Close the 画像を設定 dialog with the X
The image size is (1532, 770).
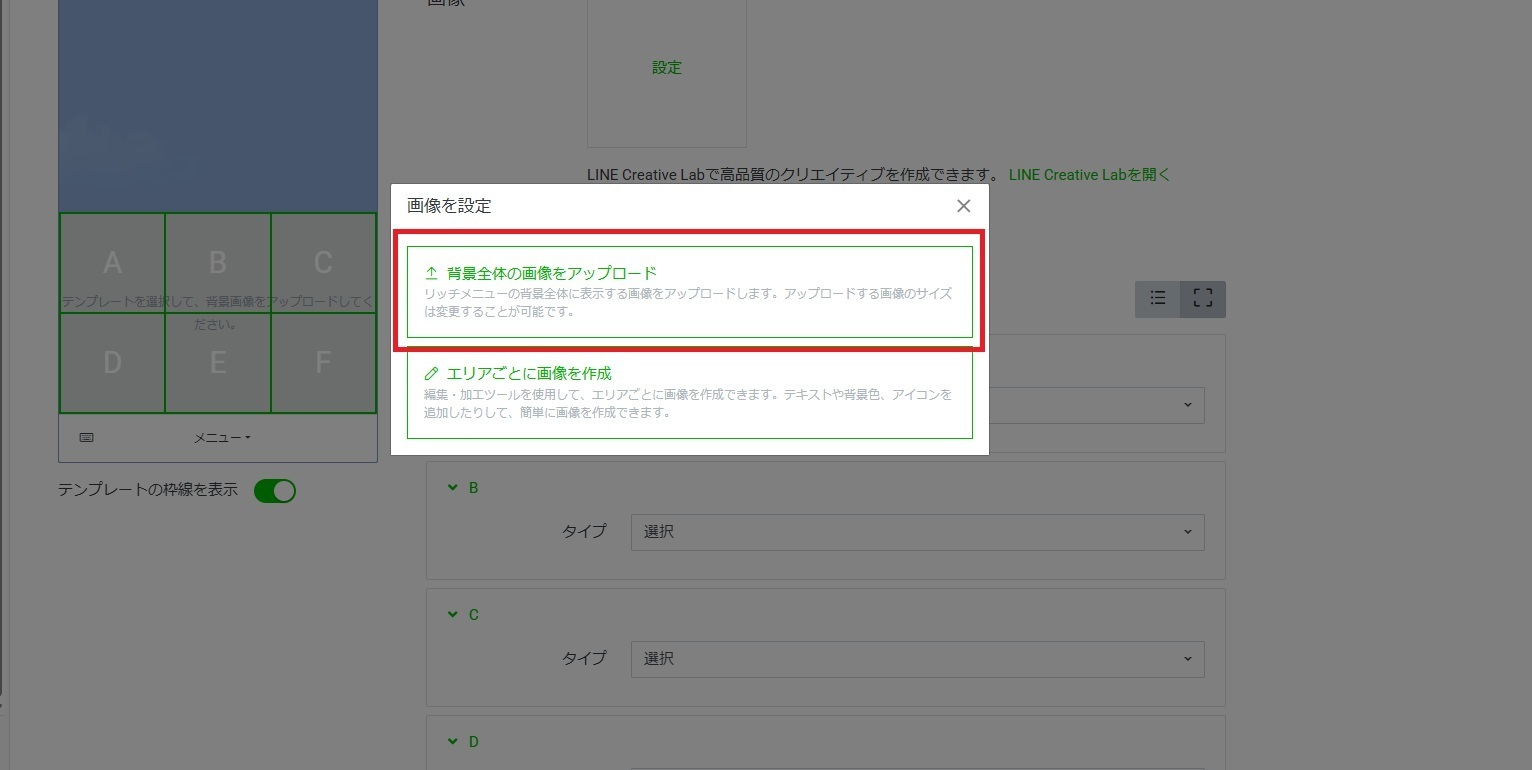(x=963, y=206)
